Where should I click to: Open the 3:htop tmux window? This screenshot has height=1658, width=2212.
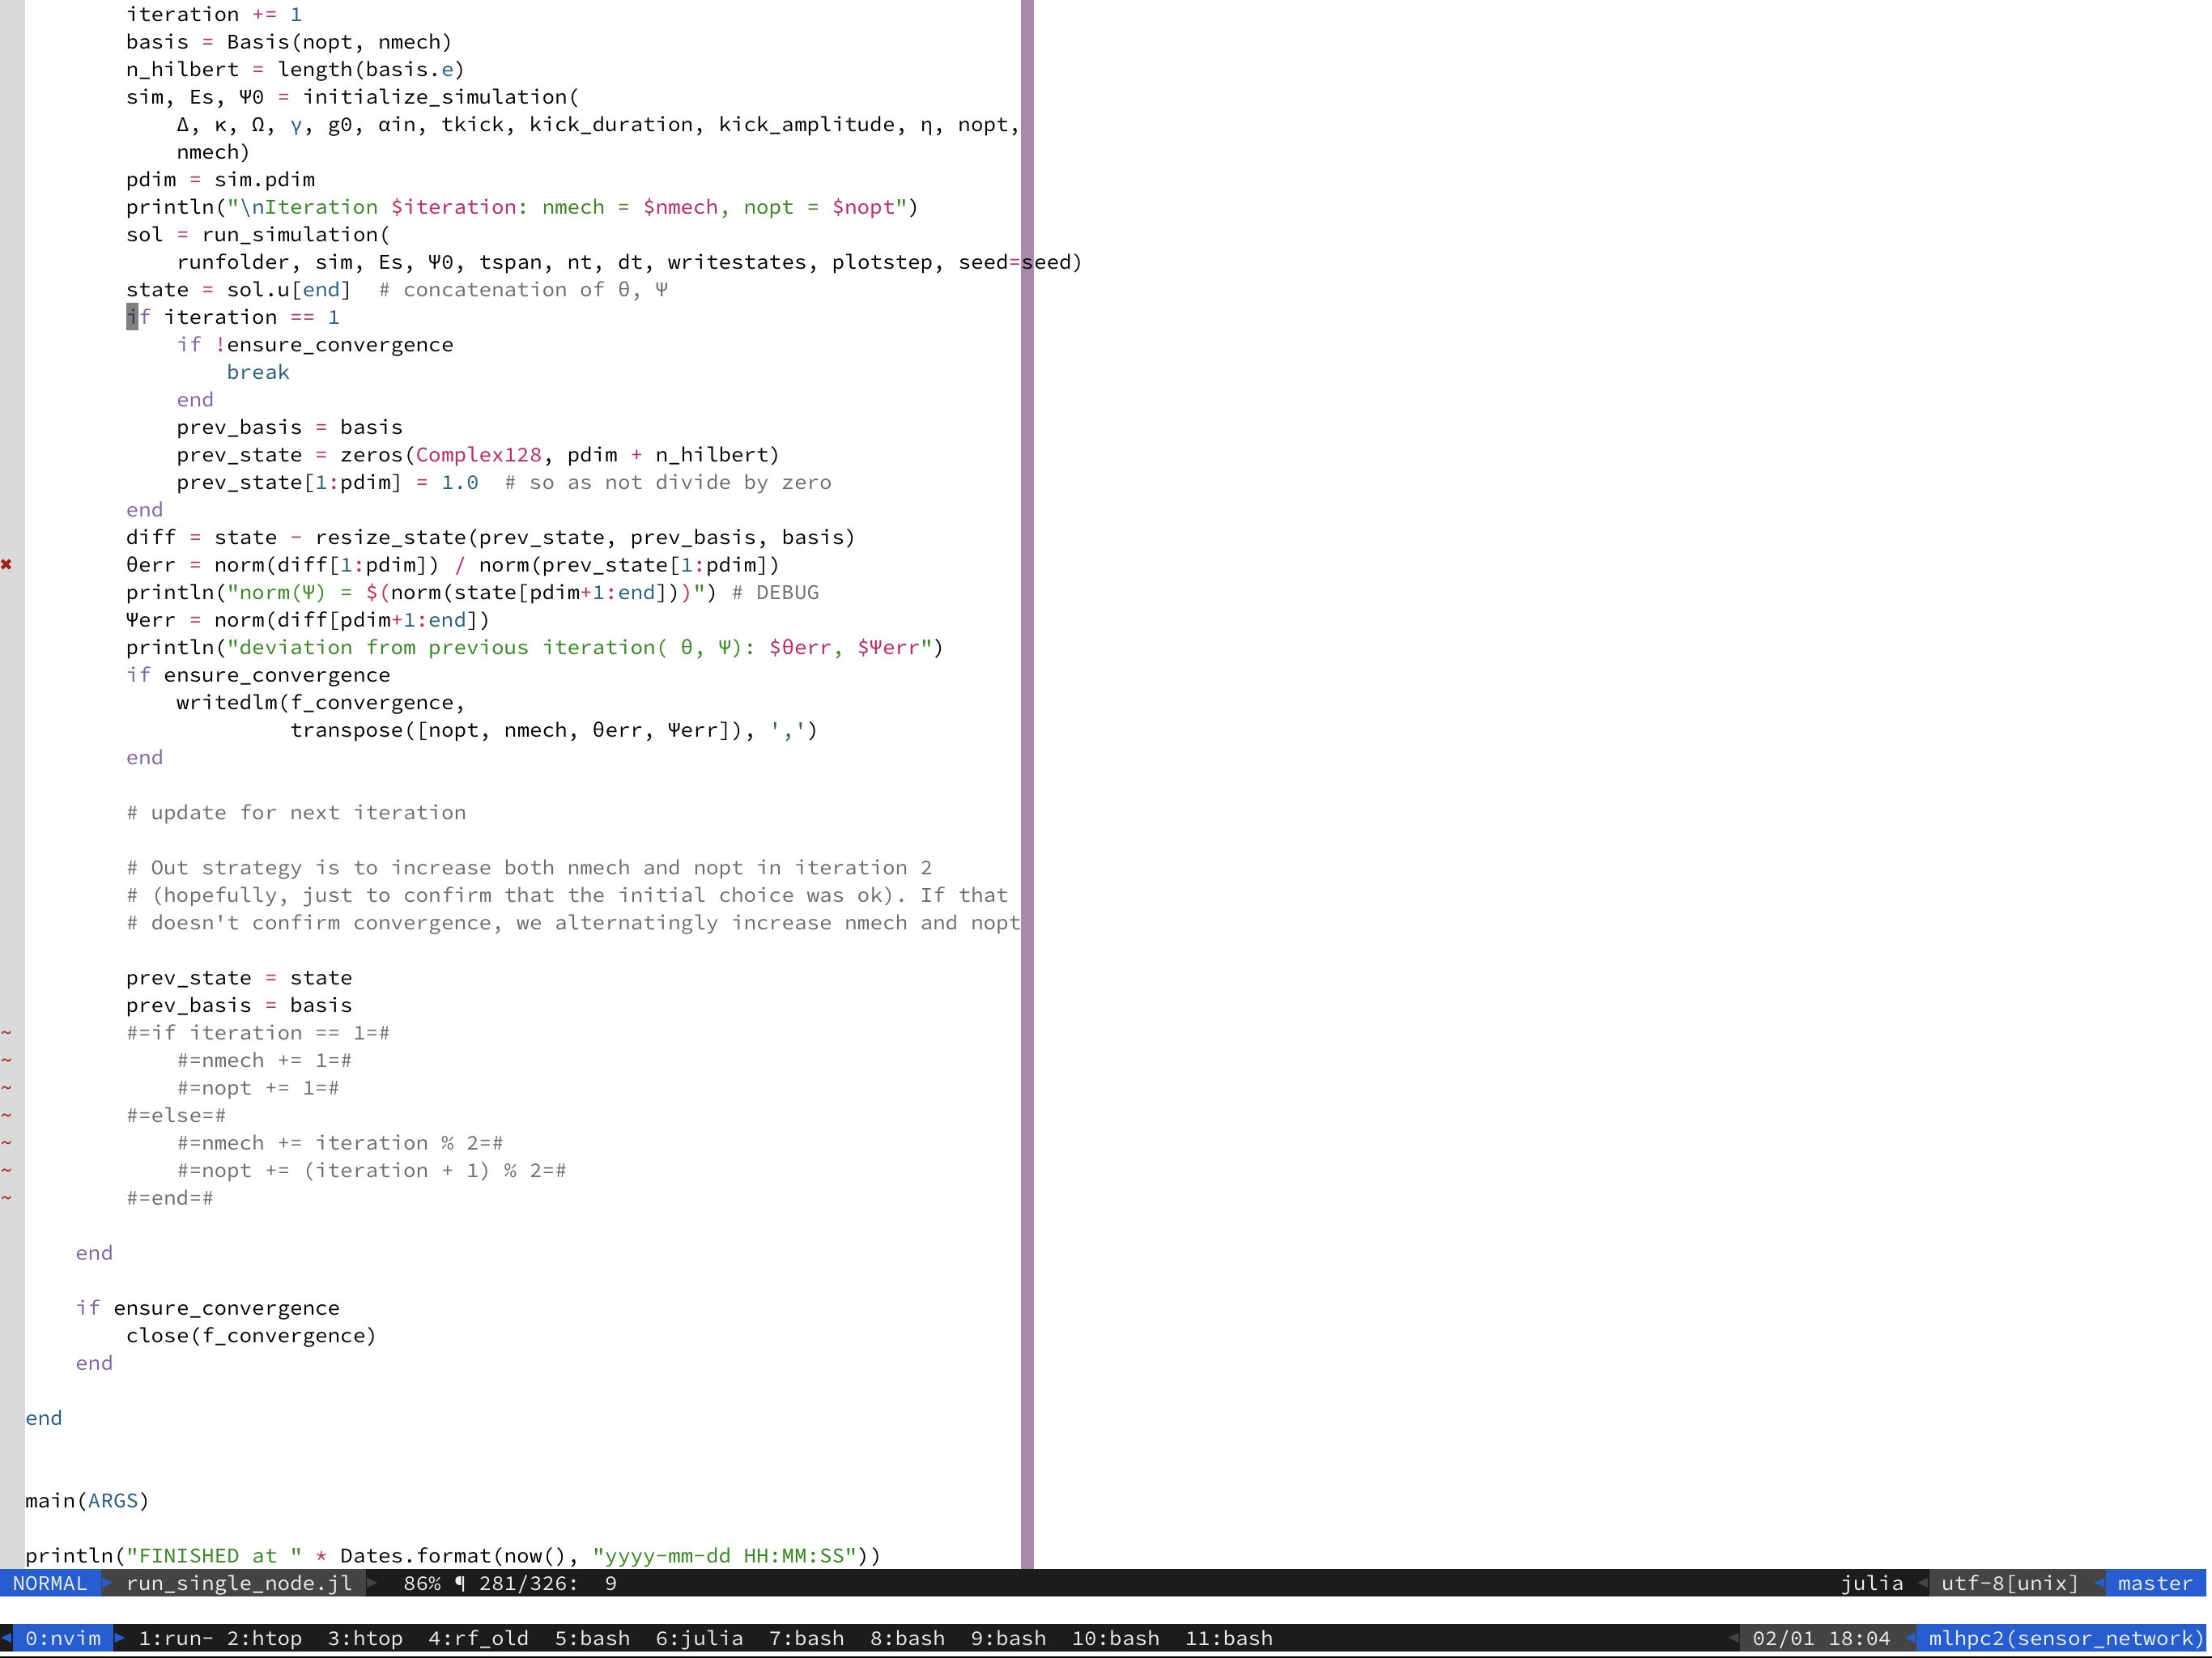coord(365,1638)
